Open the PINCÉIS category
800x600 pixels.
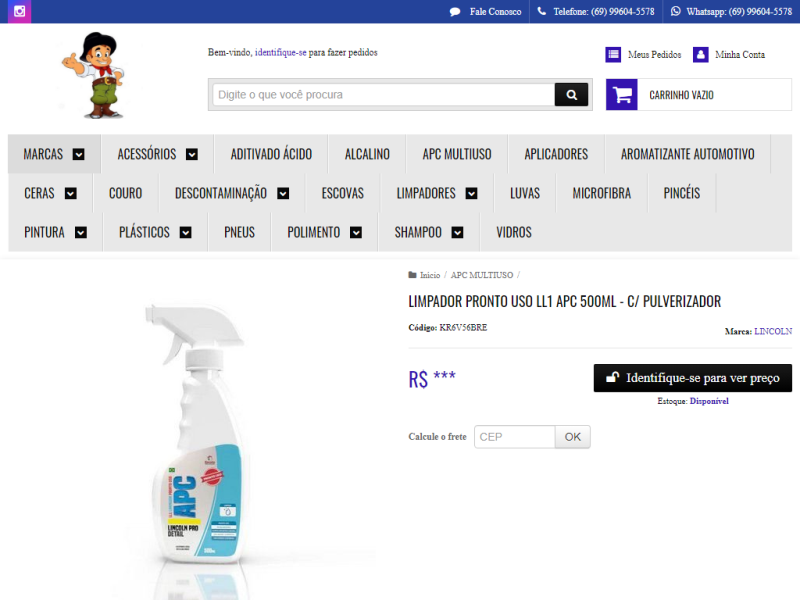(x=682, y=193)
